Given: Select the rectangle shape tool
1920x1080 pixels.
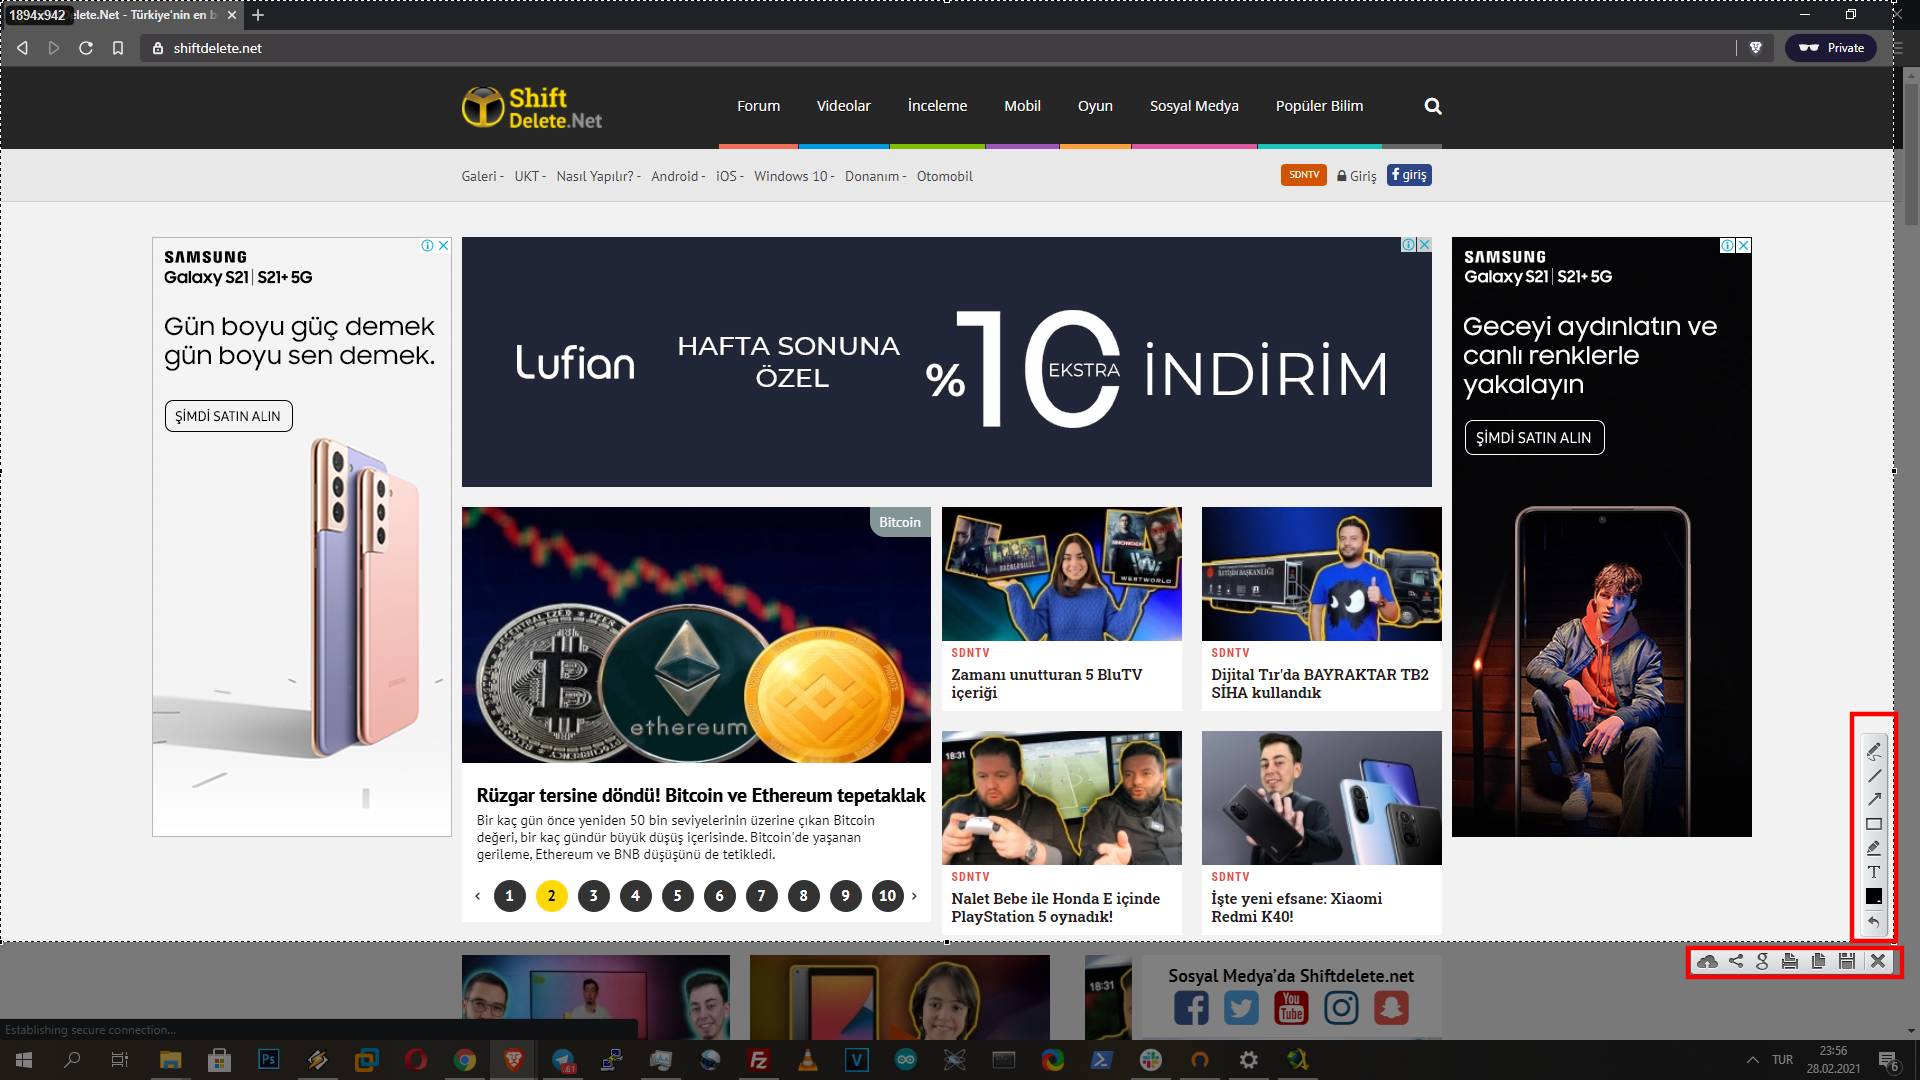Looking at the screenshot, I should point(1874,824).
